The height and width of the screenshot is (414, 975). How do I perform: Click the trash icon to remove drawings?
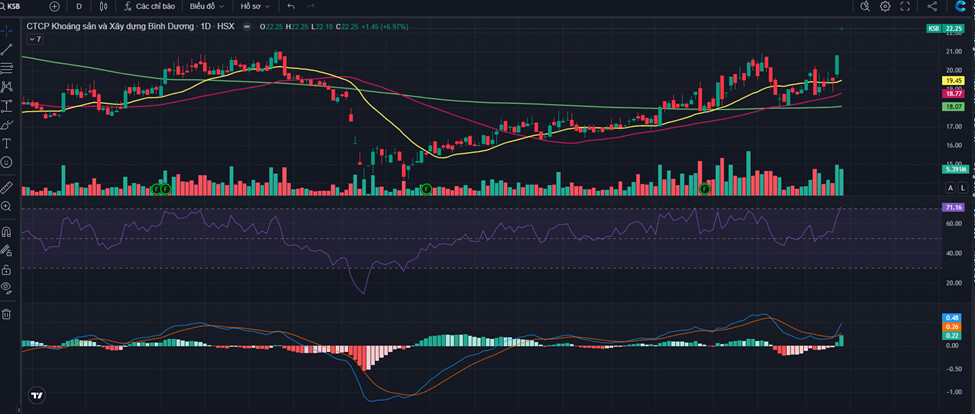tap(6, 314)
